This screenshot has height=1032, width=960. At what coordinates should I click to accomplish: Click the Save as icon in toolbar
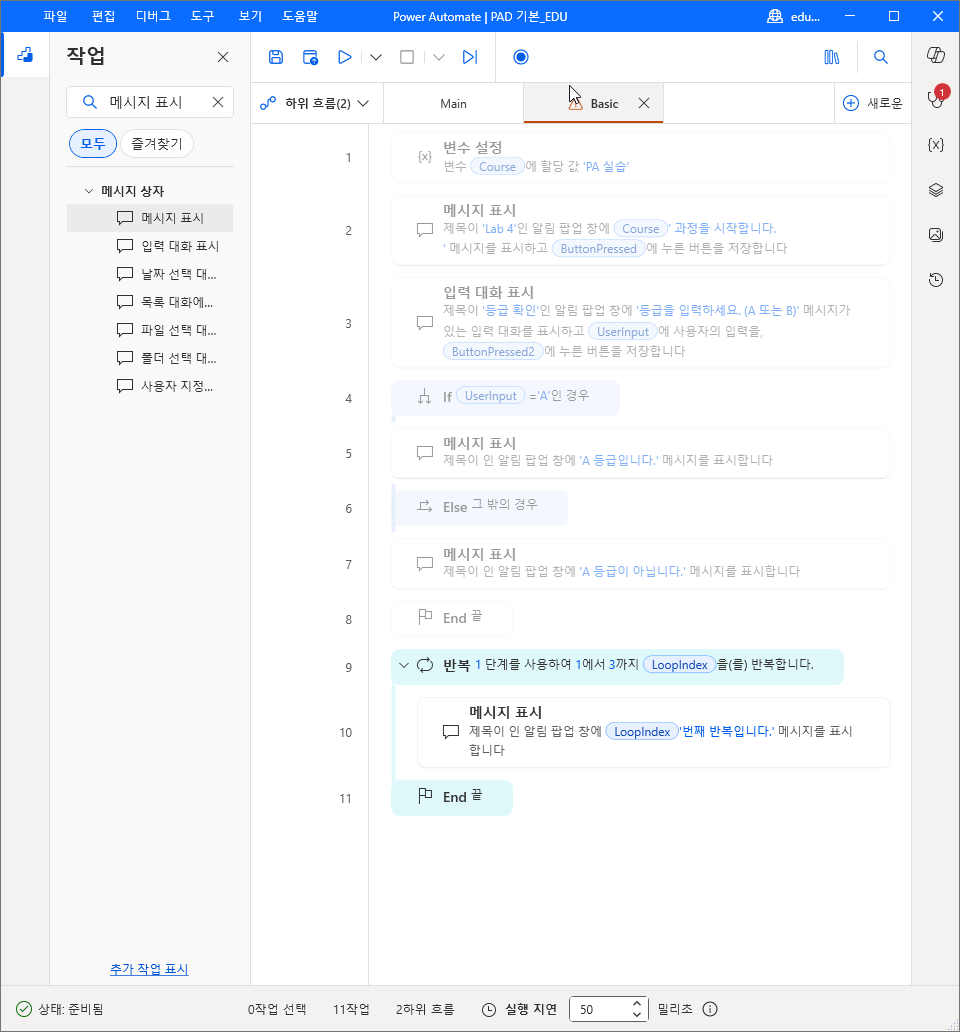click(310, 57)
